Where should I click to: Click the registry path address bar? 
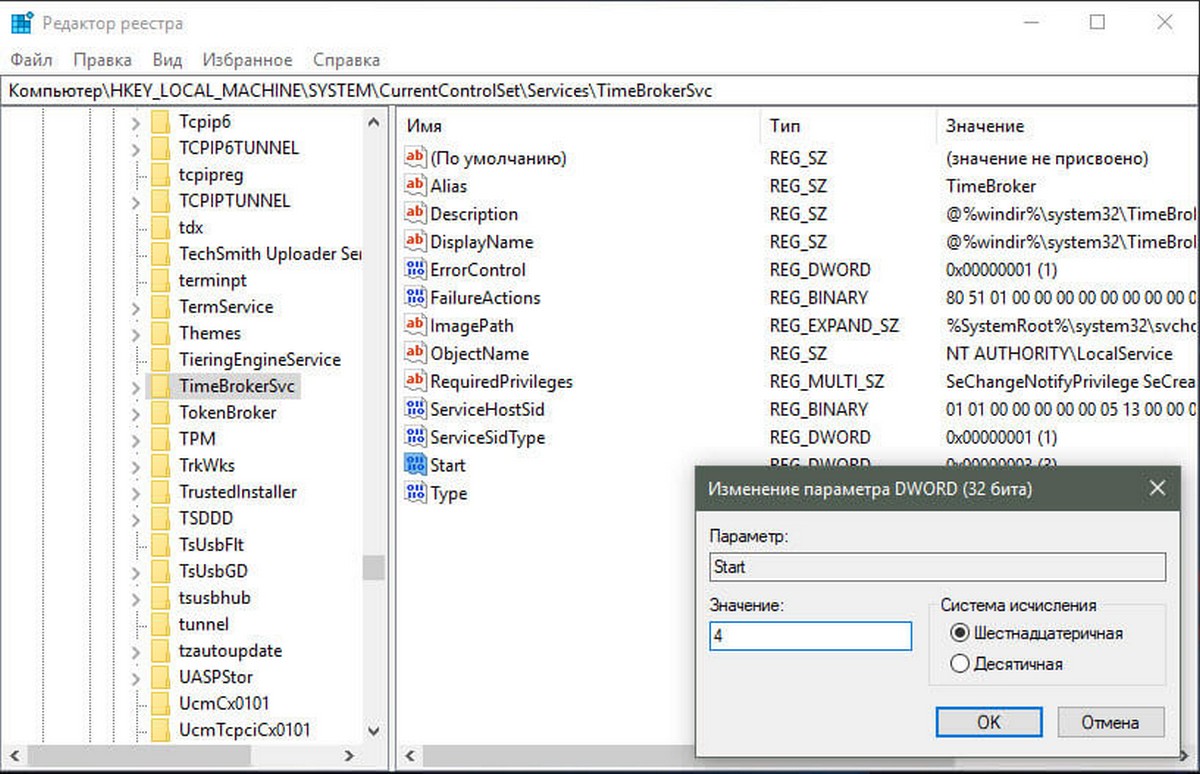click(x=600, y=90)
